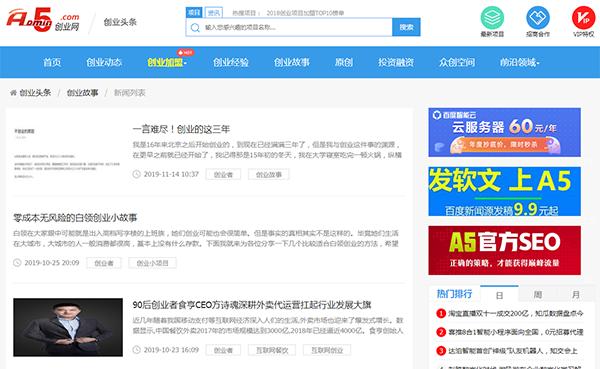The height and width of the screenshot is (369, 600).
Task: Click the clock icon beside 2019-11-14 10:37
Action: click(x=136, y=174)
